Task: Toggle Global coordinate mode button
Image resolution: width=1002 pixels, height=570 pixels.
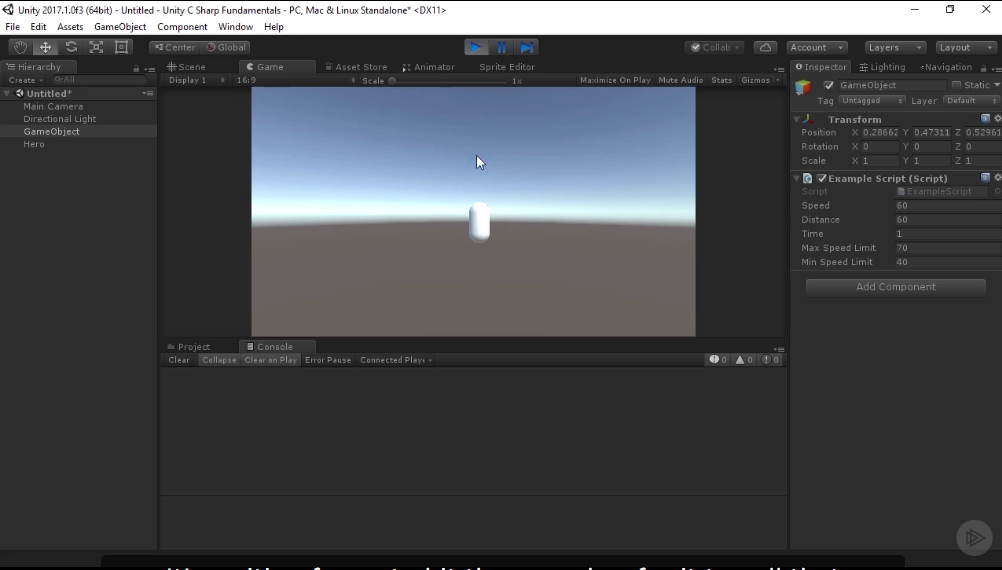Action: pos(226,47)
